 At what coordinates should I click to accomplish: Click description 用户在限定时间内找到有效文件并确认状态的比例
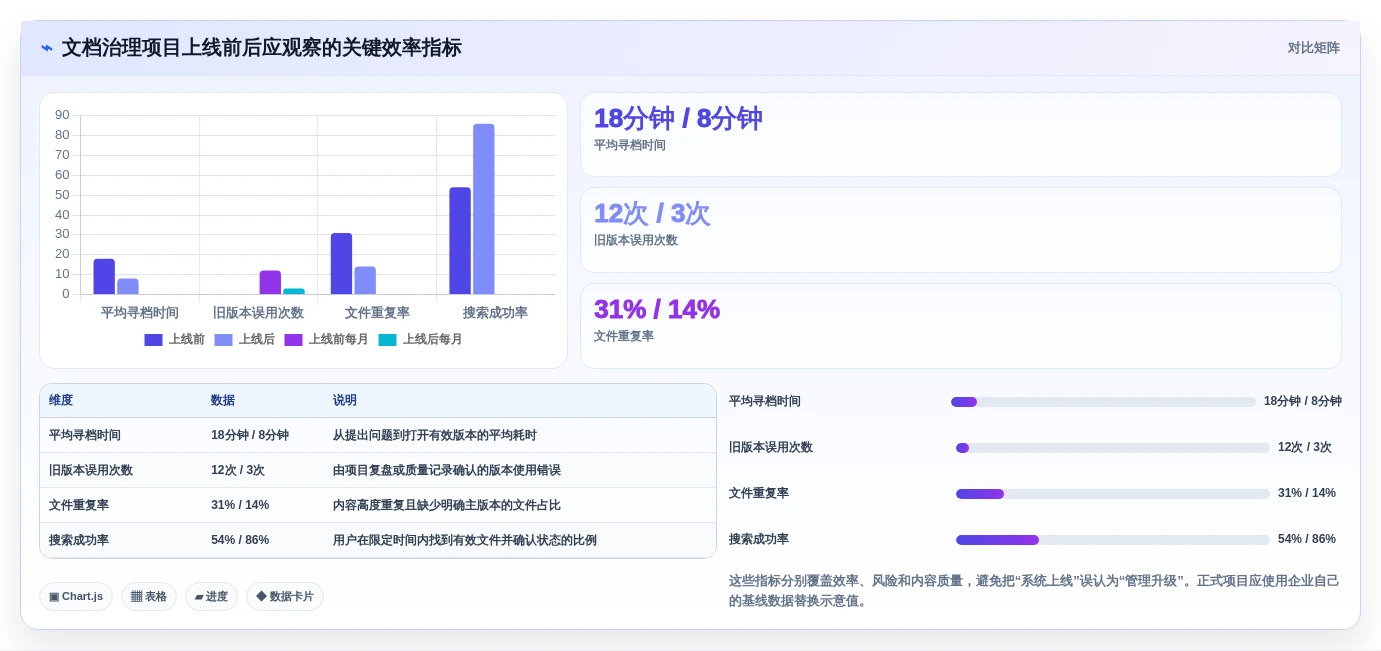pos(465,540)
